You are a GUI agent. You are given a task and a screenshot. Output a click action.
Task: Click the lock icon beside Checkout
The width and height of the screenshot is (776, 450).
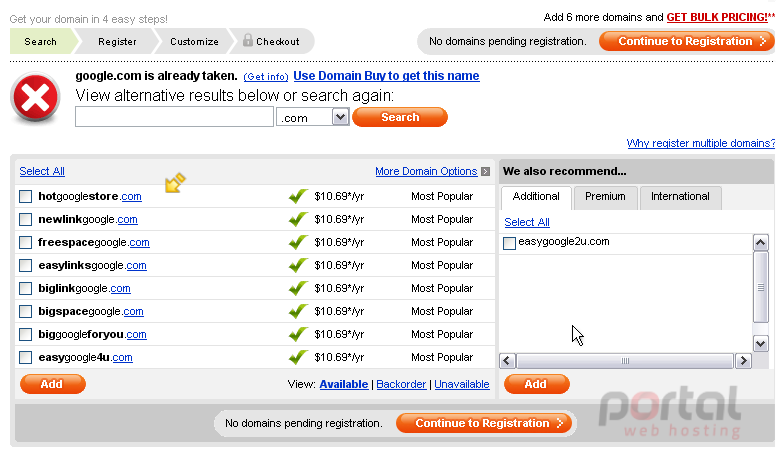[x=248, y=40]
